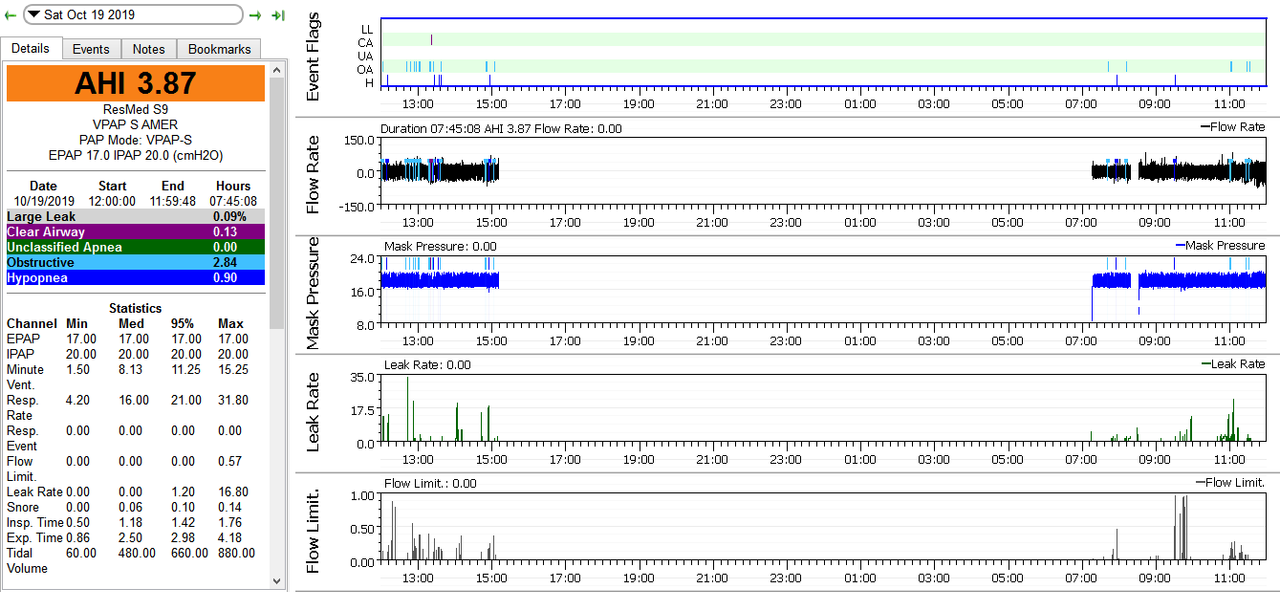Screen dimensions: 1280x592
Task: Click the Obstructive index value 2.84
Action: [x=225, y=263]
